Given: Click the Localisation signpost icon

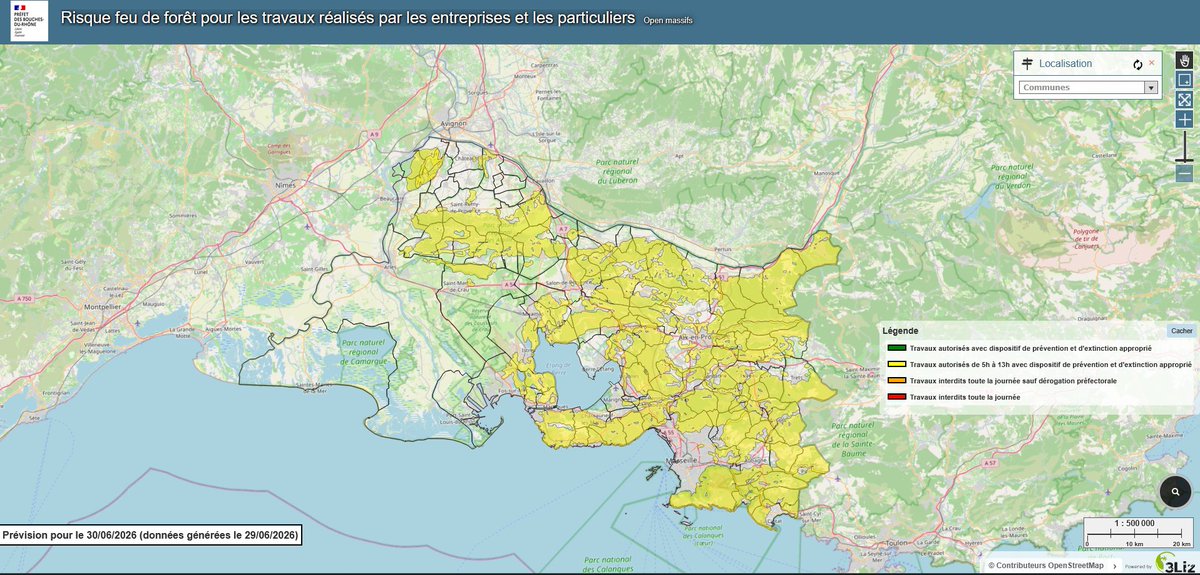Looking at the screenshot, I should (1026, 63).
